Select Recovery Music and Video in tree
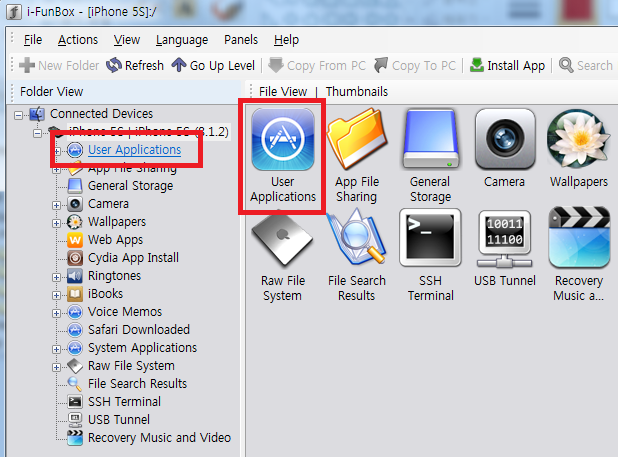 [159, 437]
